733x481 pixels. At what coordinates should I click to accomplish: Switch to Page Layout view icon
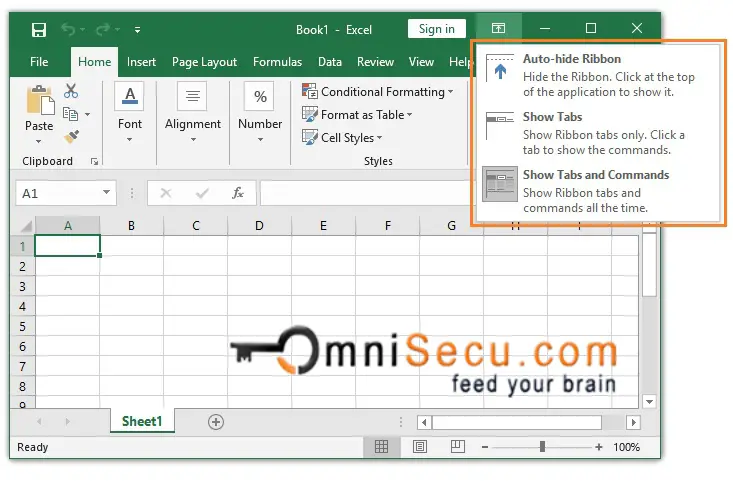coord(420,447)
